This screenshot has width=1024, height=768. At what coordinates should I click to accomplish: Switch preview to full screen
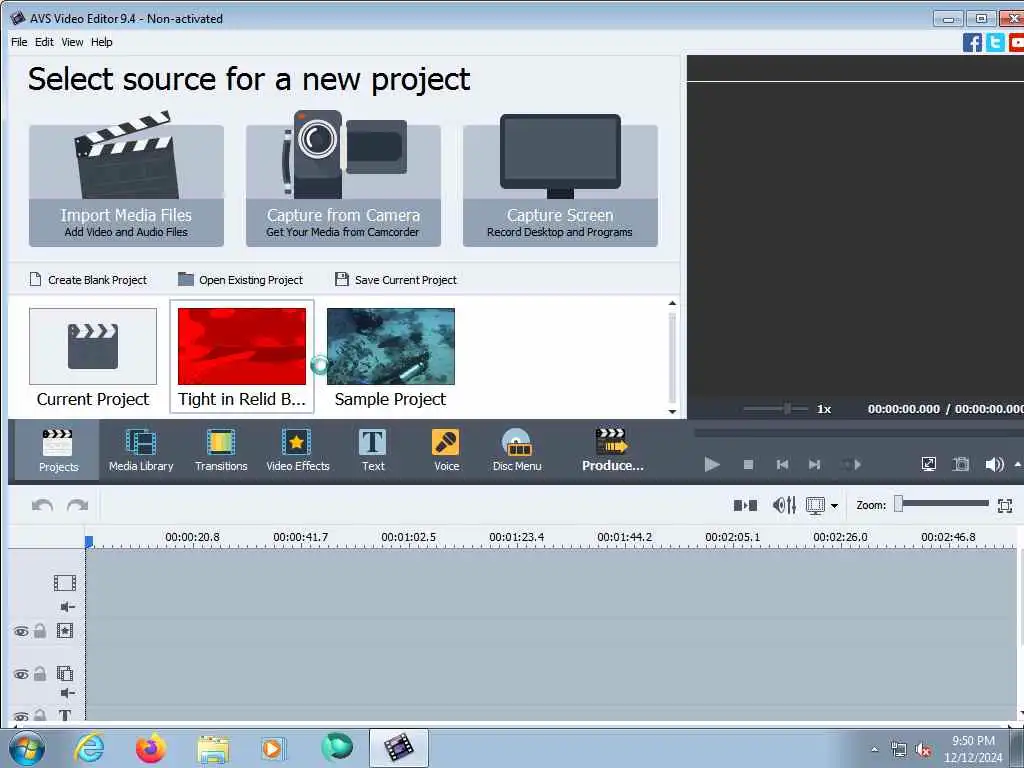point(928,464)
